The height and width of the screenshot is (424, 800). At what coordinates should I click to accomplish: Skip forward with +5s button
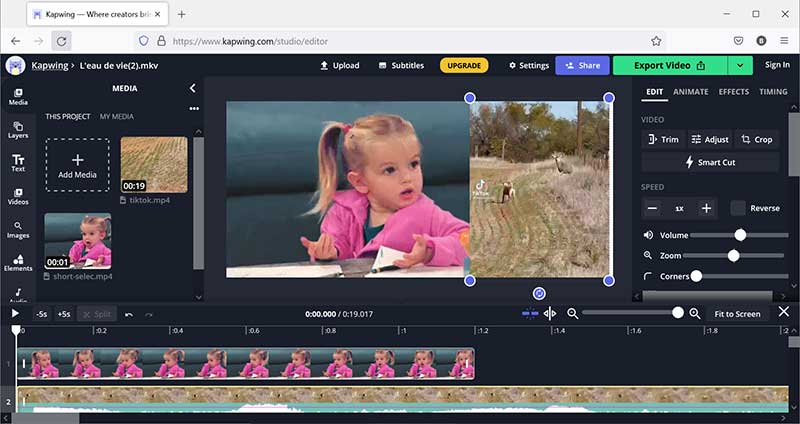64,314
